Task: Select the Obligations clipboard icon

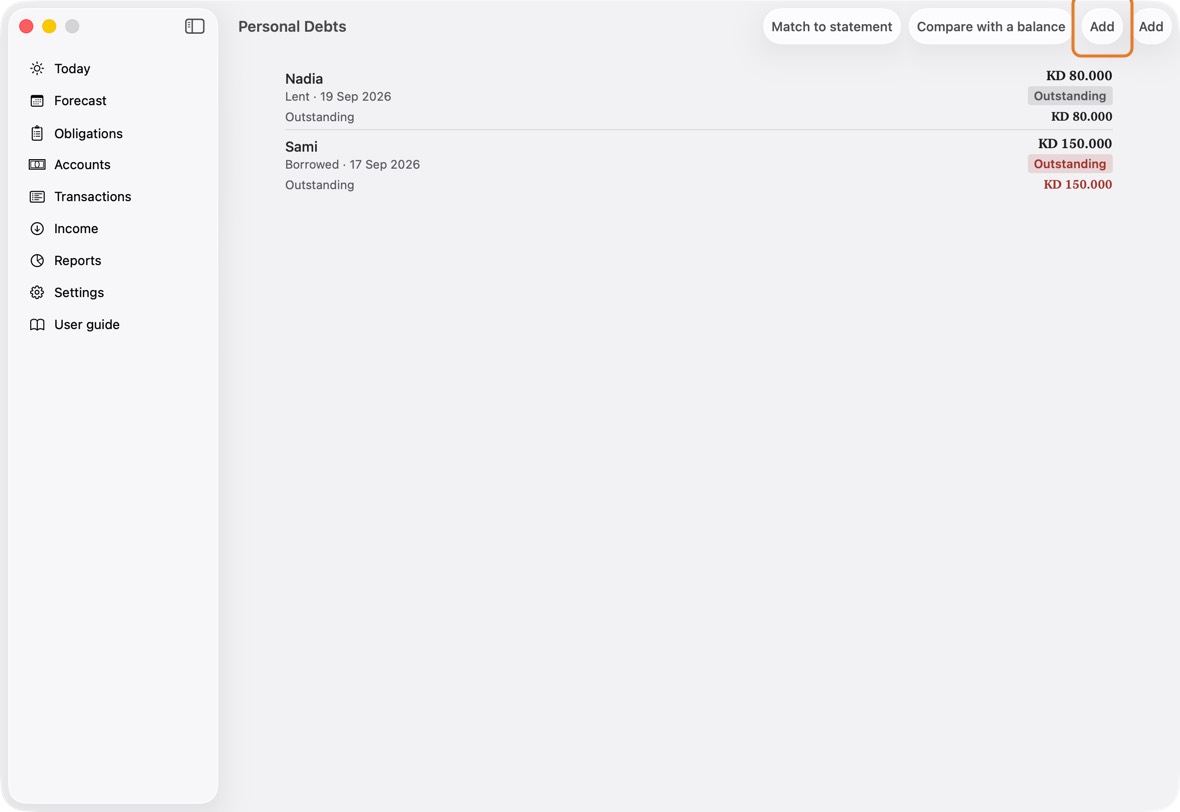Action: point(37,133)
